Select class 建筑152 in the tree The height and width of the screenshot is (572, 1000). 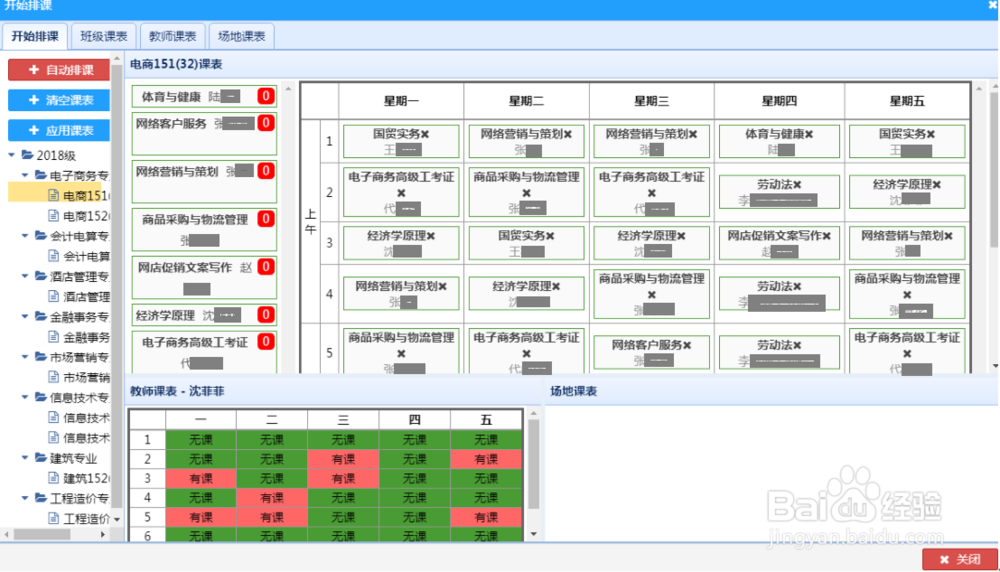coord(86,478)
